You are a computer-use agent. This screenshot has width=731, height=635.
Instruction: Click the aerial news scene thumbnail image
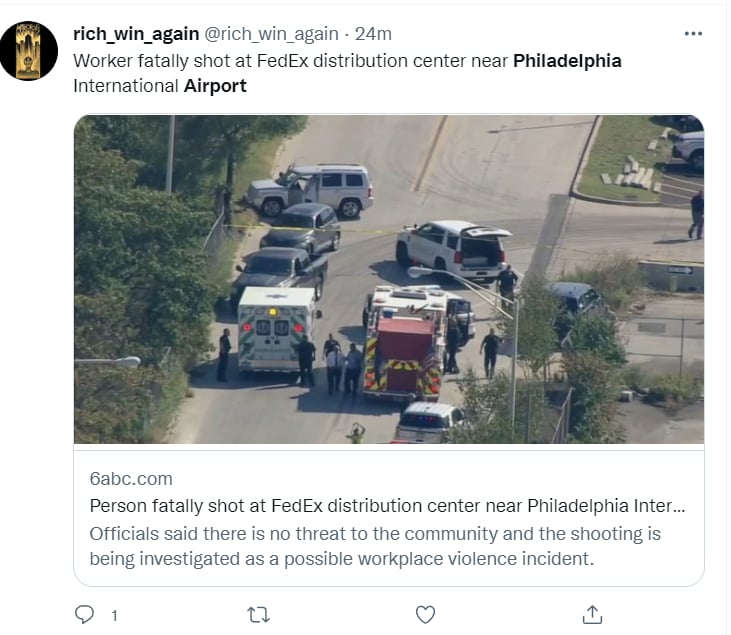389,279
